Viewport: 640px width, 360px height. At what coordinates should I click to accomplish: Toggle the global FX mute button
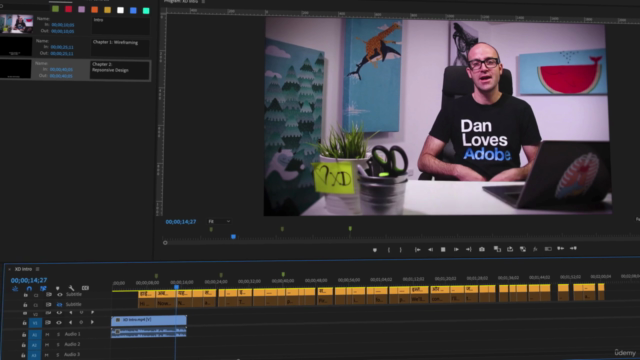click(x=535, y=249)
